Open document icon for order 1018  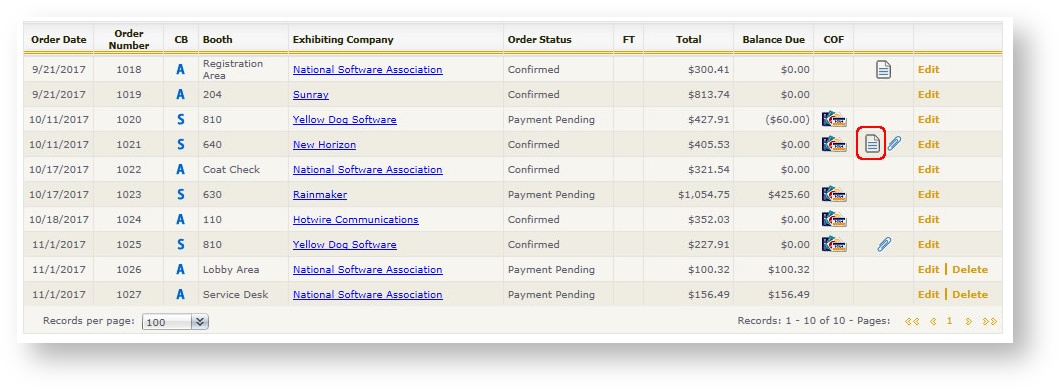pyautogui.click(x=883, y=69)
